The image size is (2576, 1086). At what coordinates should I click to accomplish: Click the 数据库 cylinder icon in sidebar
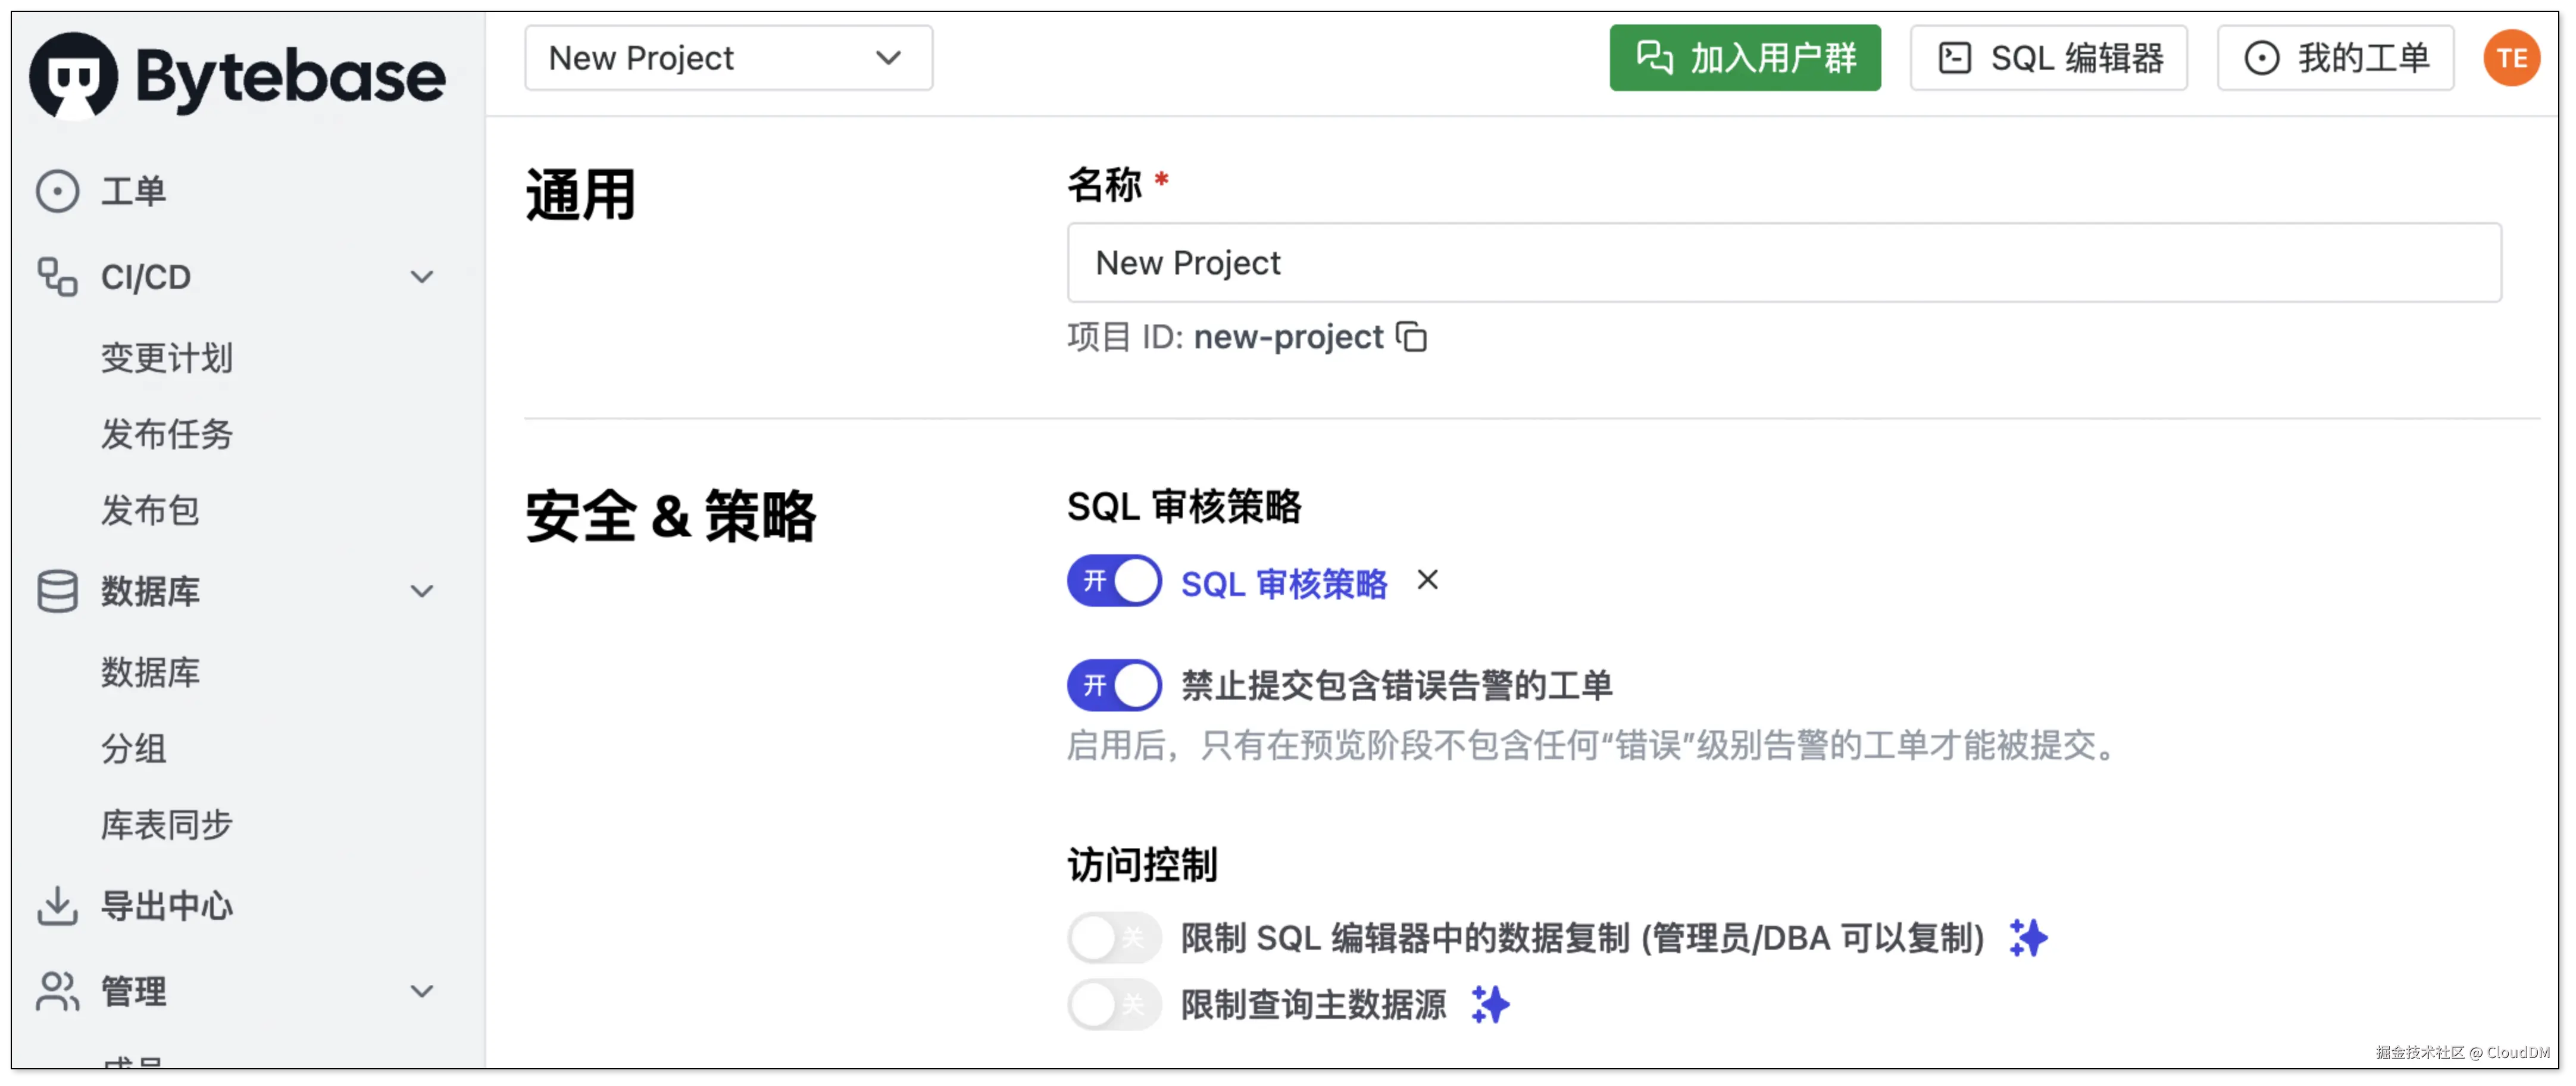57,591
